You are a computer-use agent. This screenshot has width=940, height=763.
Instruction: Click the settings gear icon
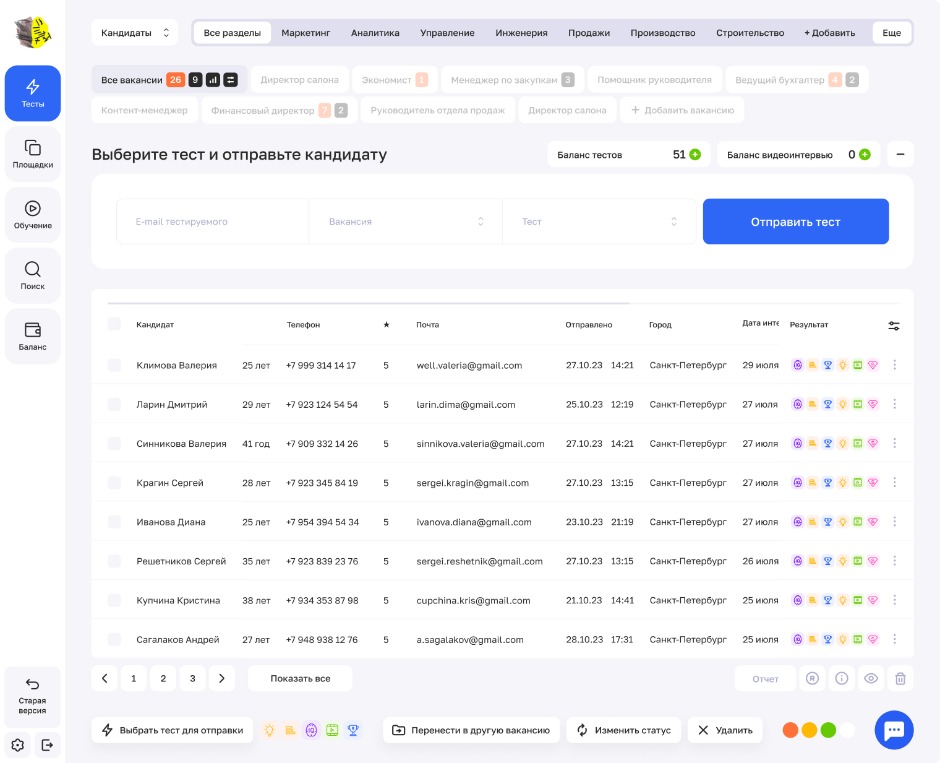pyautogui.click(x=18, y=744)
